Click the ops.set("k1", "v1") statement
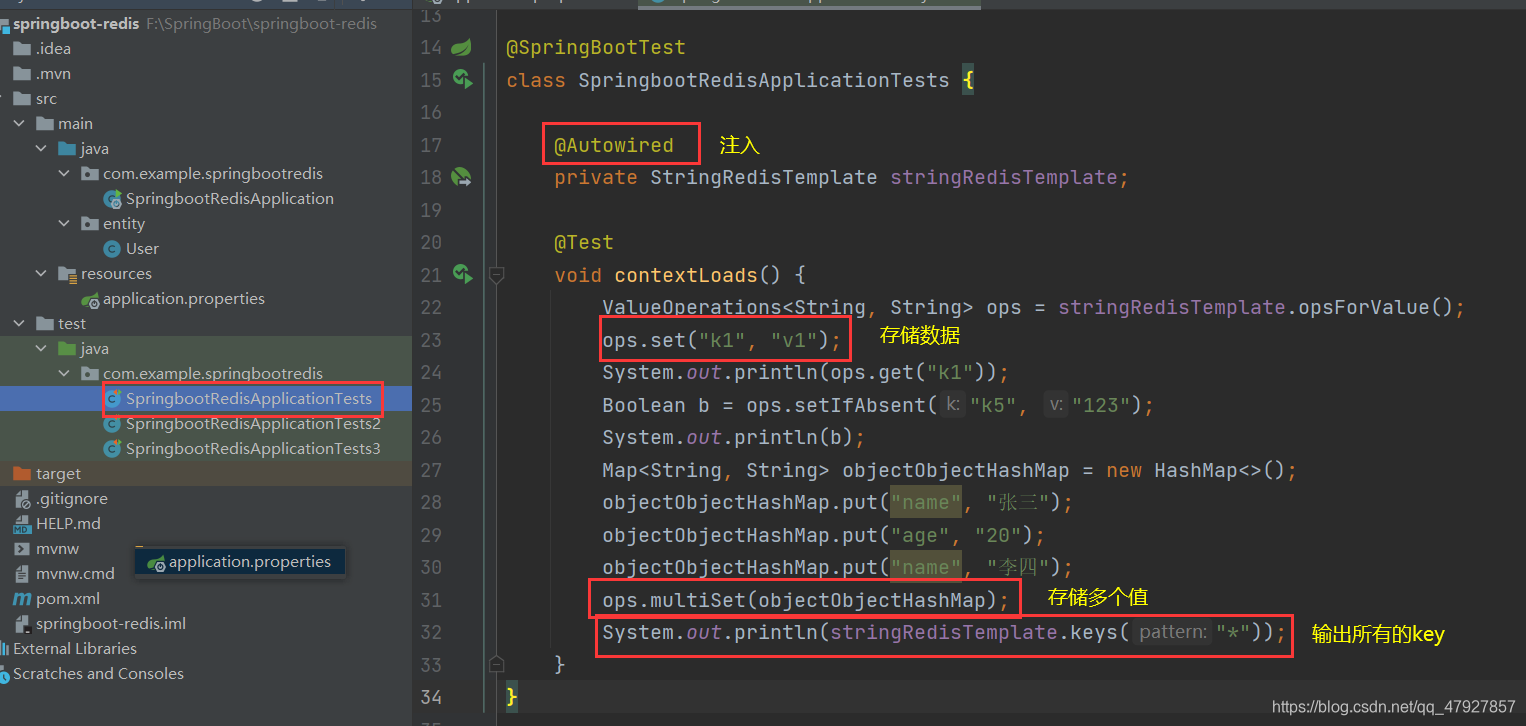Screen dimensions: 1526x726 point(722,340)
